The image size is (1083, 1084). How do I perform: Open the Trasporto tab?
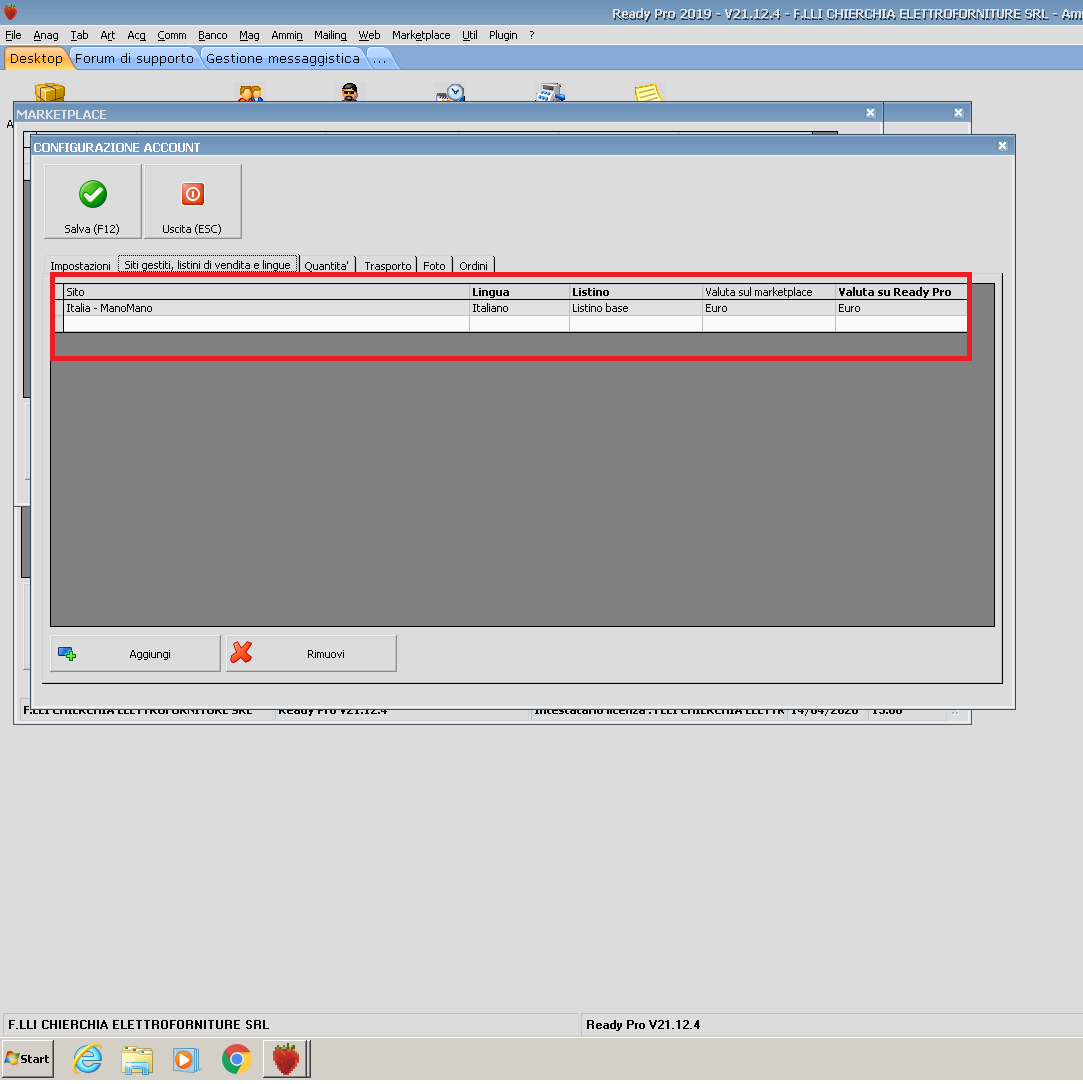387,265
